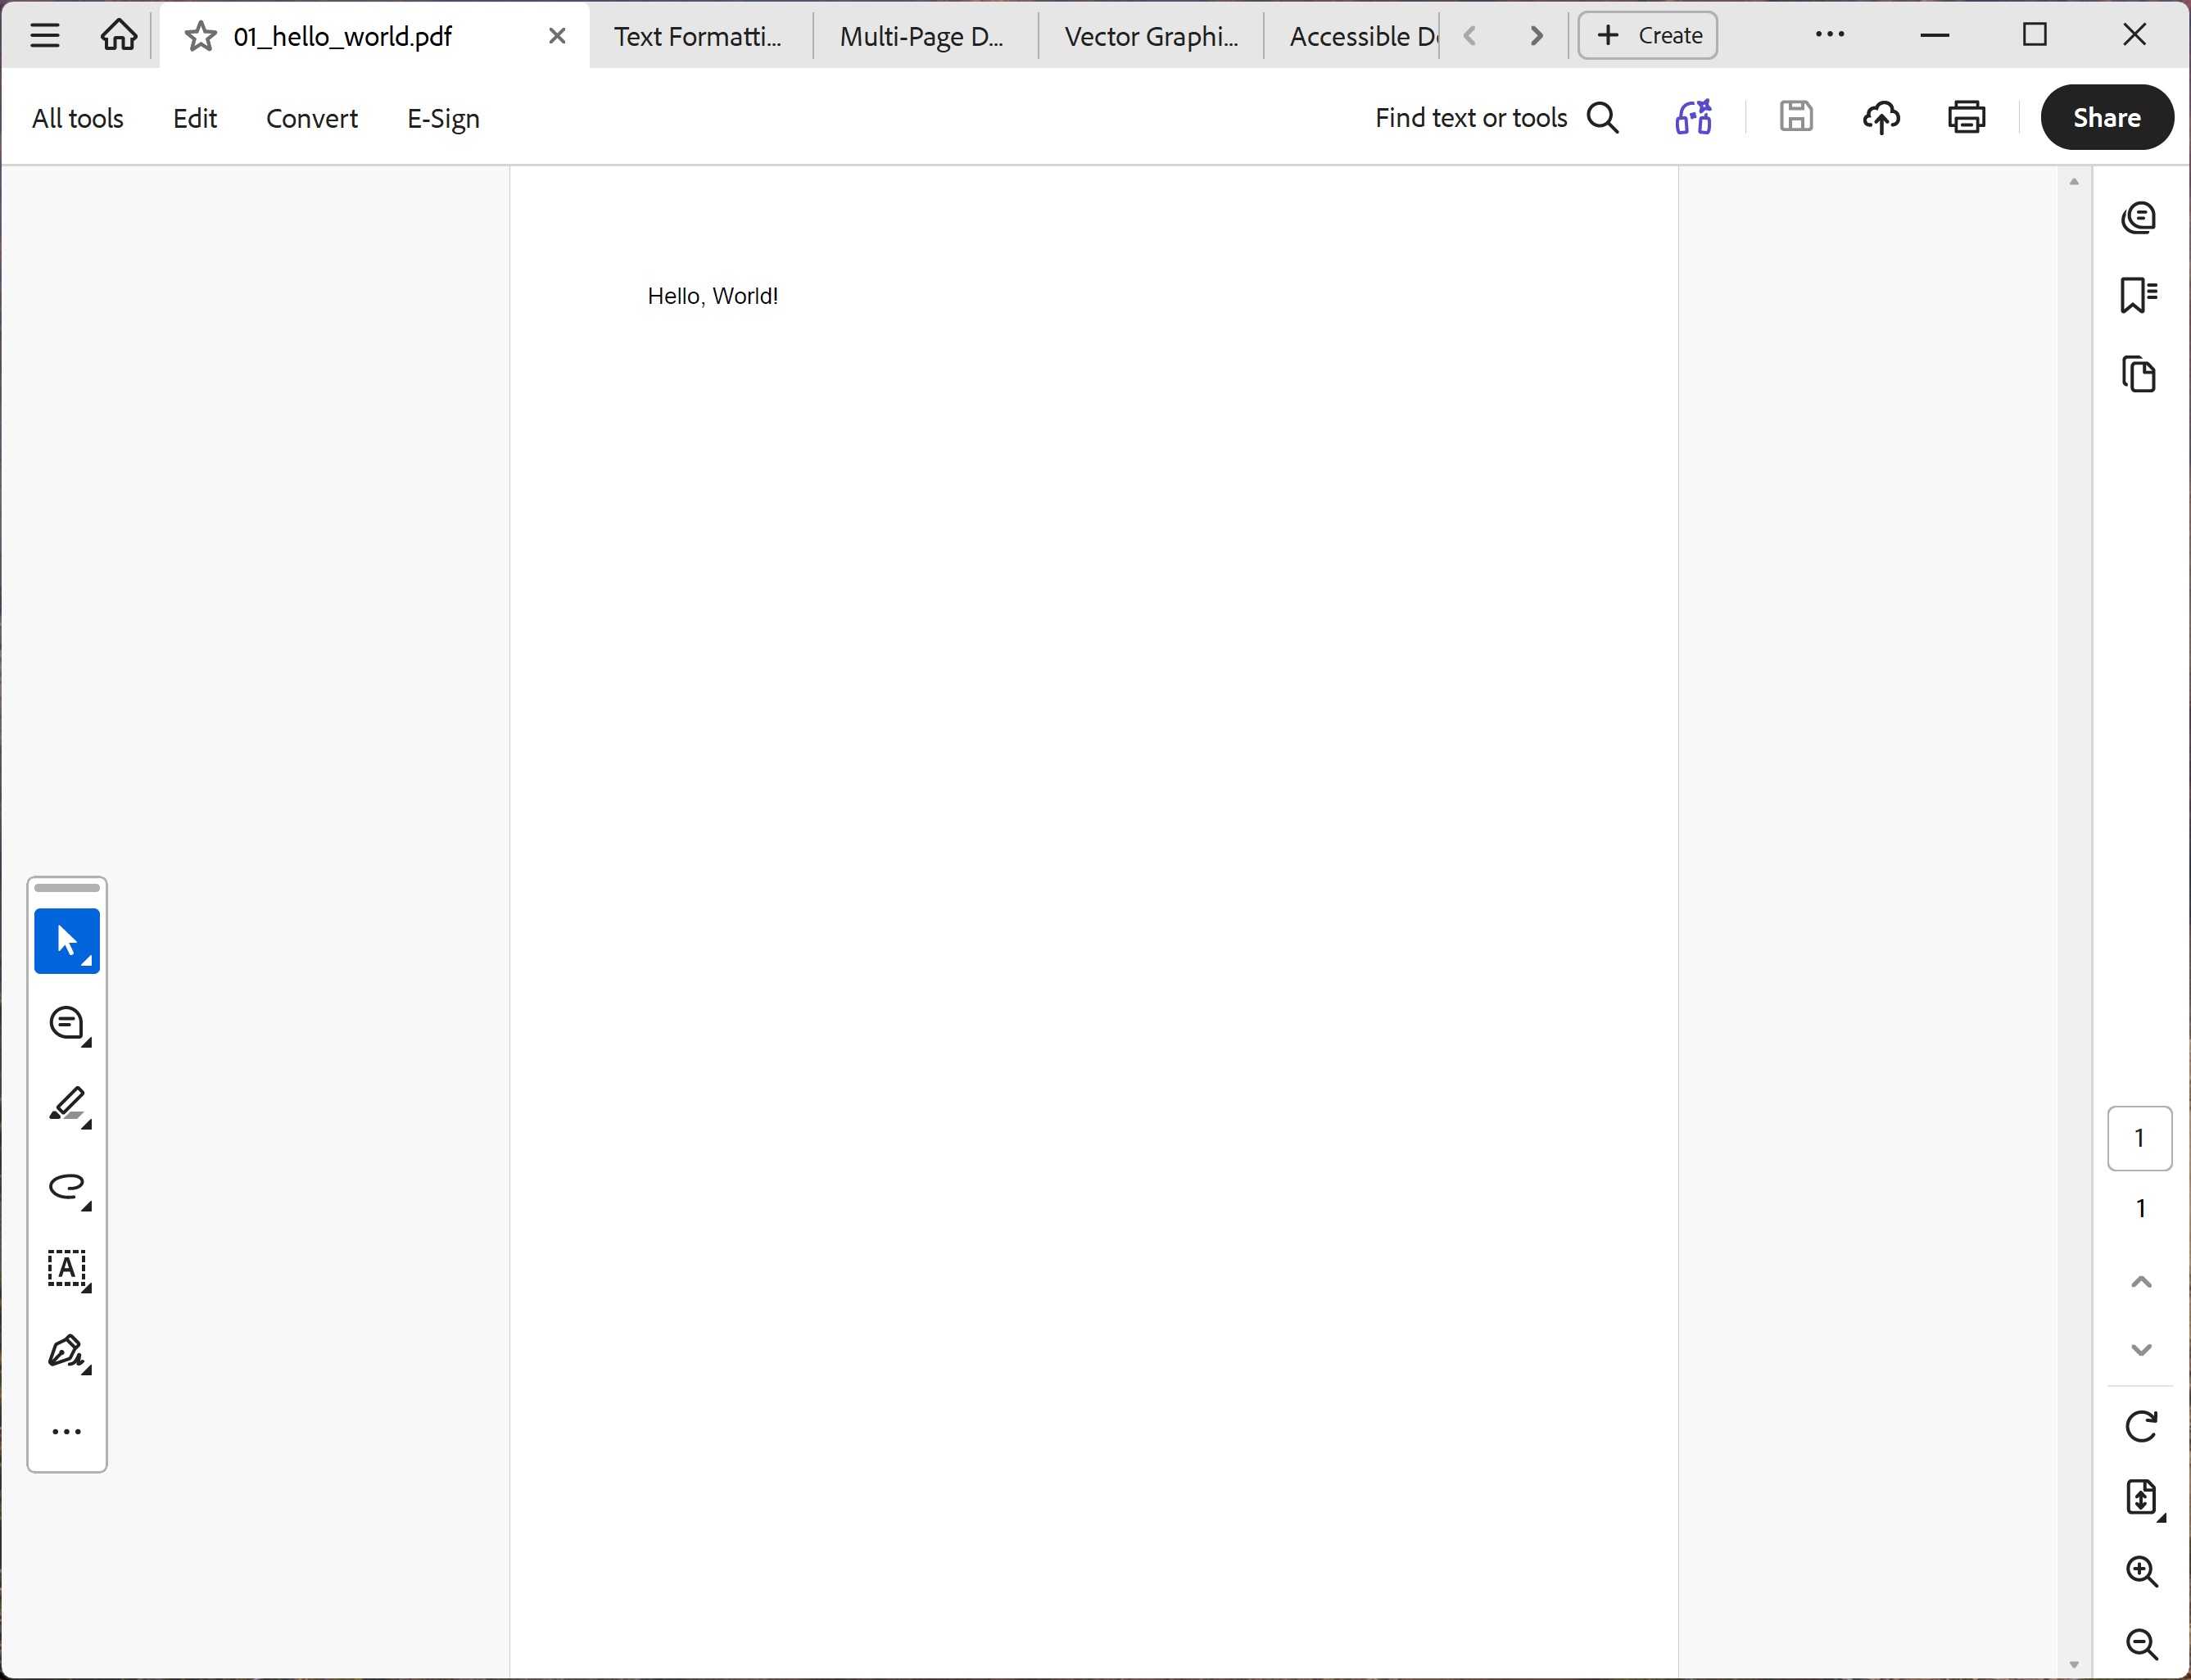This screenshot has width=2191, height=1680.
Task: Click the page number input field
Action: (x=2140, y=1138)
